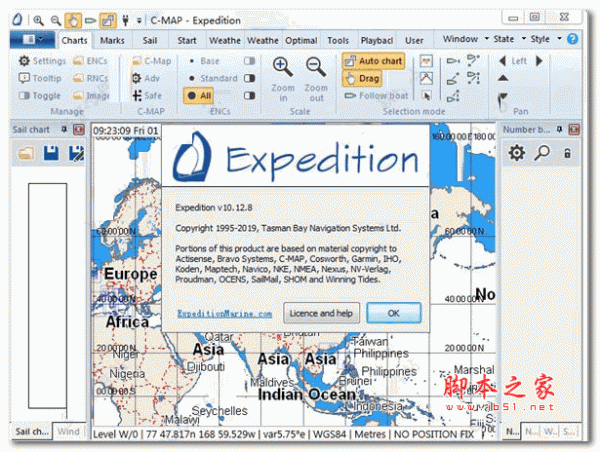
Task: Flip the toggle switch beside Base
Action: [249, 61]
